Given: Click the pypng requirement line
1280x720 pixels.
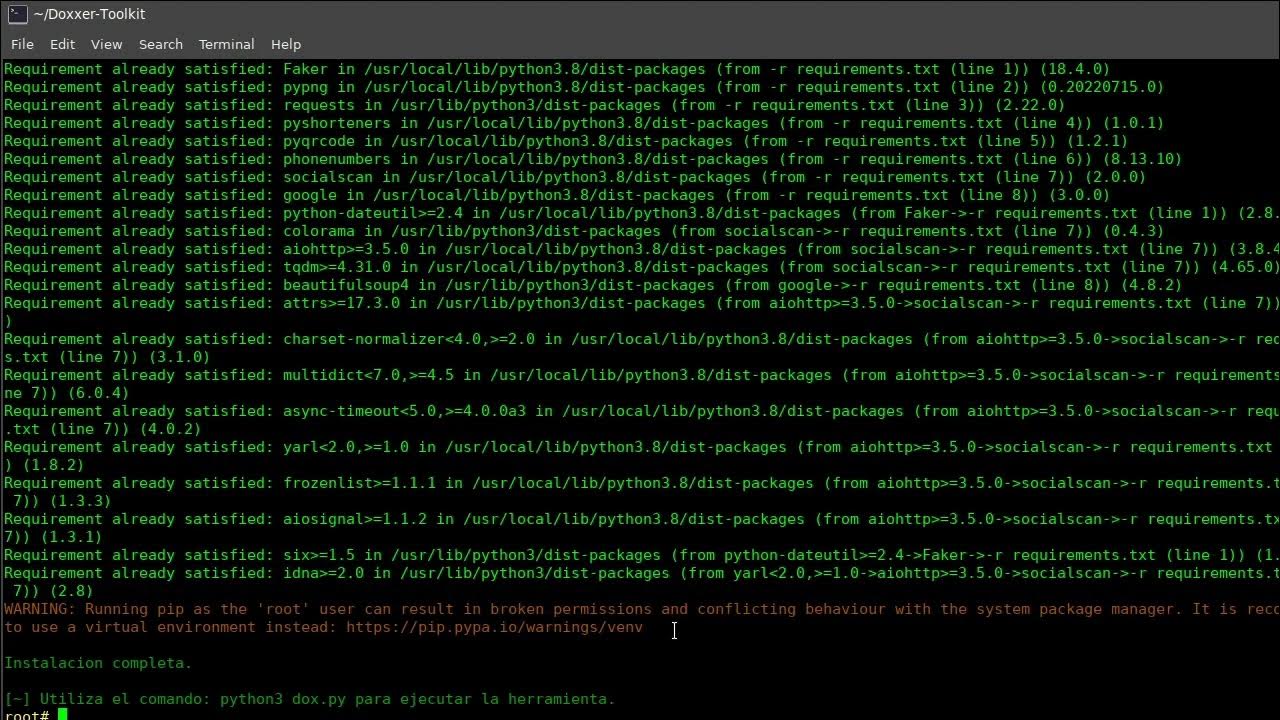Looking at the screenshot, I should 584,87.
